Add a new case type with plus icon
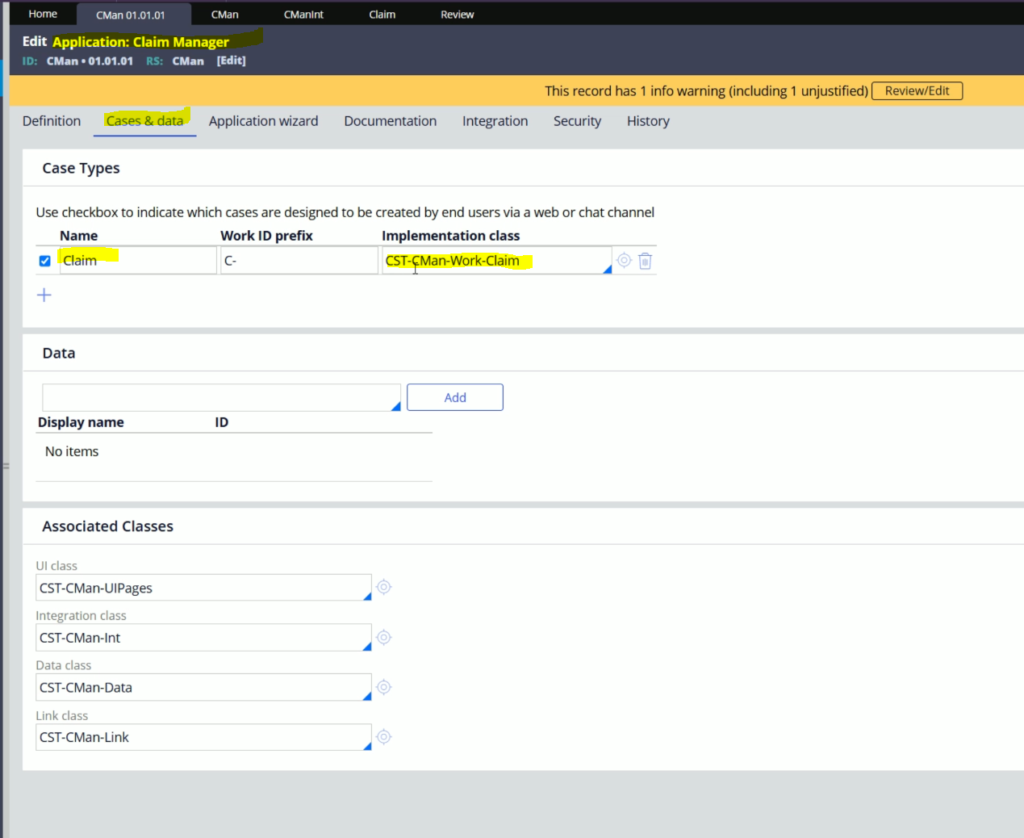Image resolution: width=1024 pixels, height=838 pixels. pyautogui.click(x=44, y=295)
